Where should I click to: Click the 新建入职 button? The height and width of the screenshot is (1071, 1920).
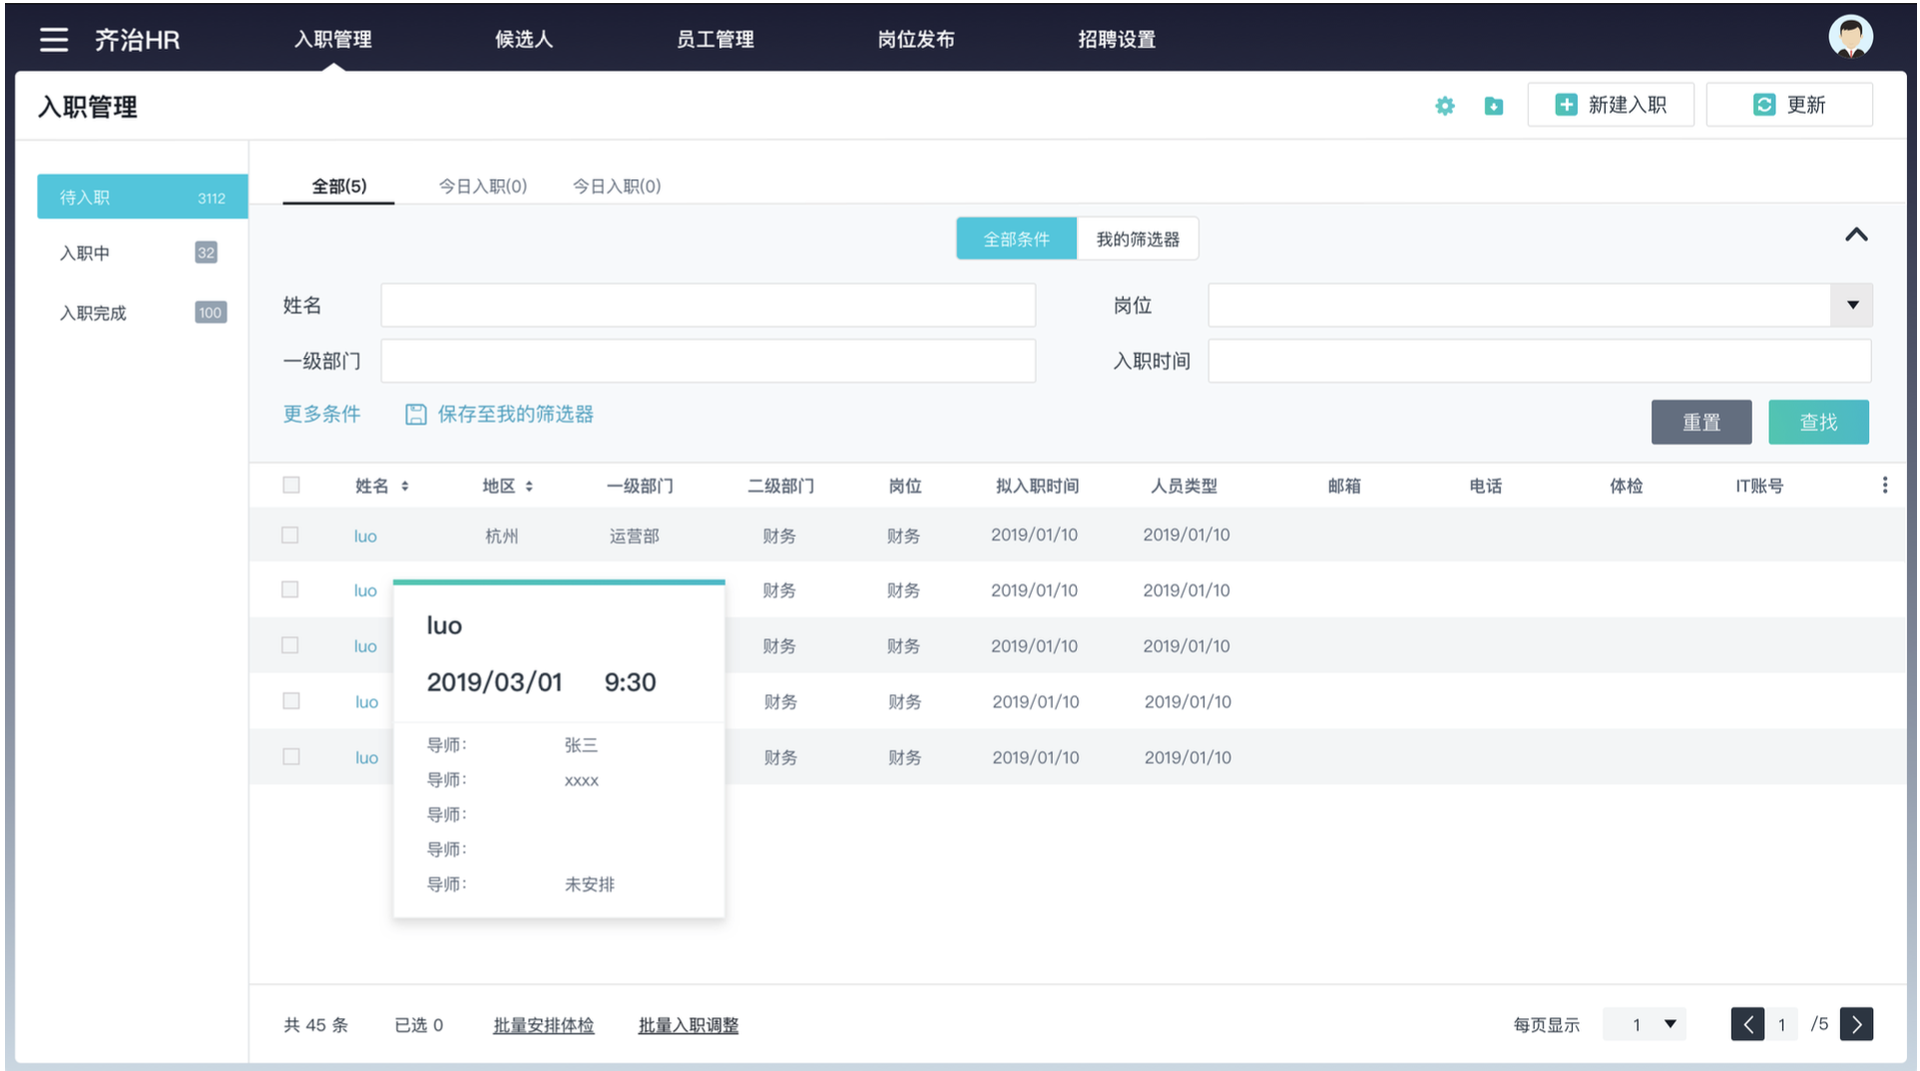pyautogui.click(x=1610, y=105)
